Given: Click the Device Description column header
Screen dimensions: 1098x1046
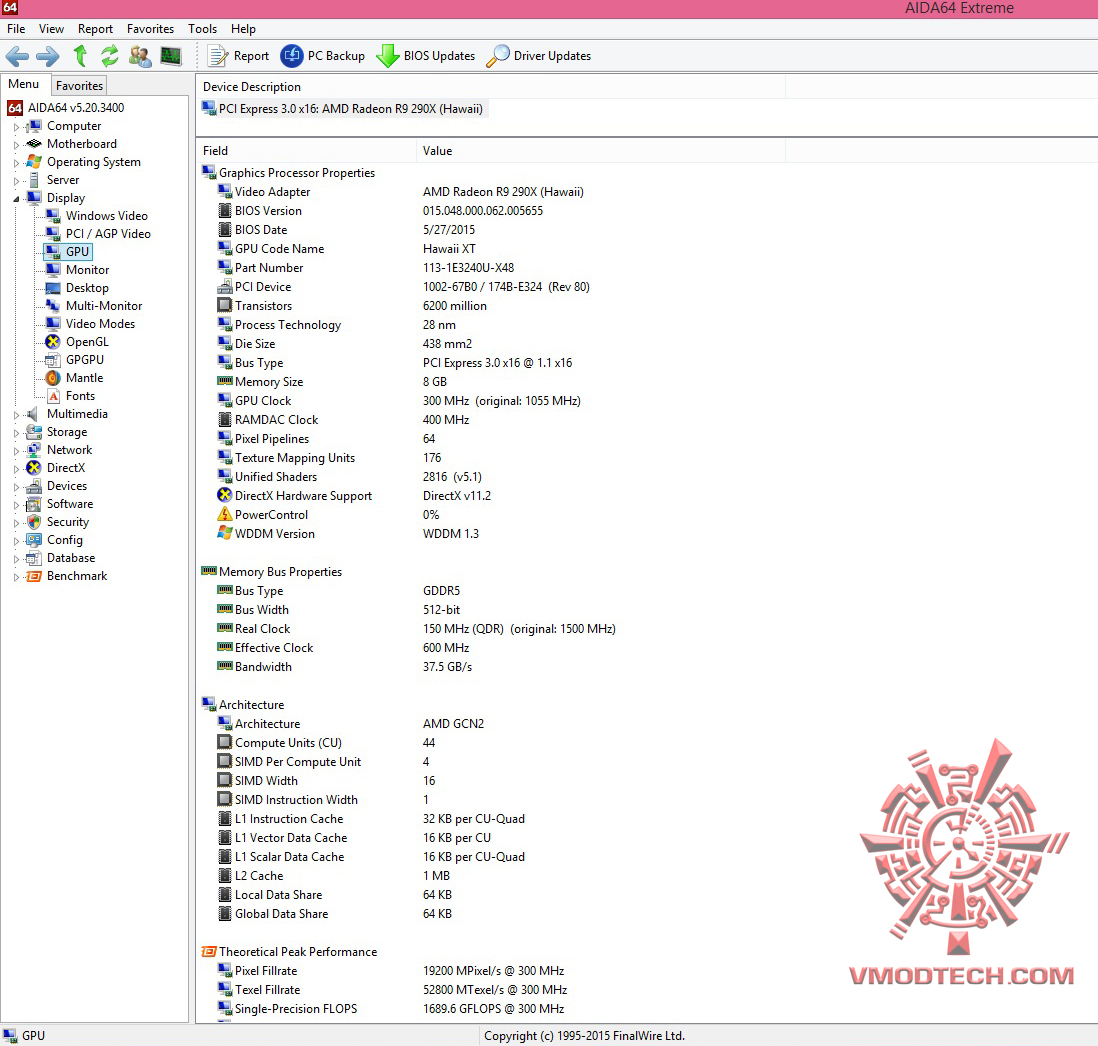Looking at the screenshot, I should [491, 87].
